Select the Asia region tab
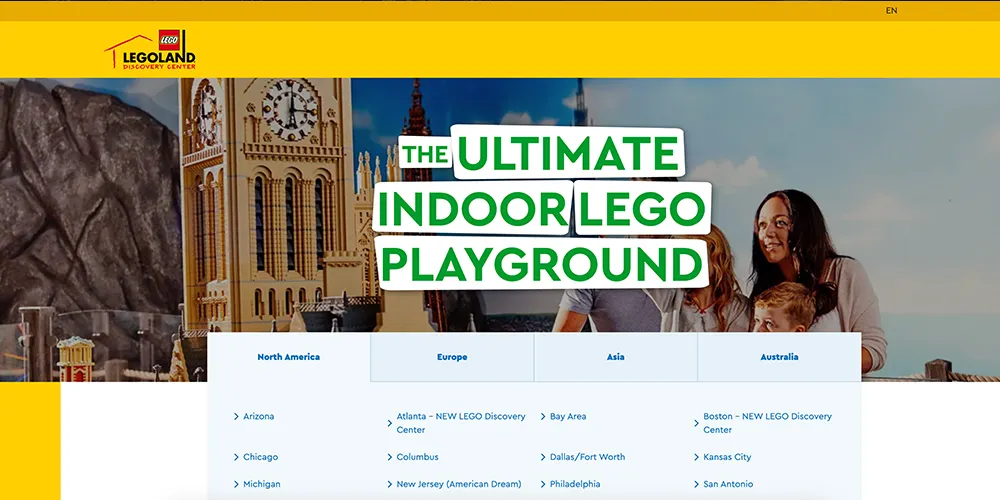 pyautogui.click(x=615, y=357)
